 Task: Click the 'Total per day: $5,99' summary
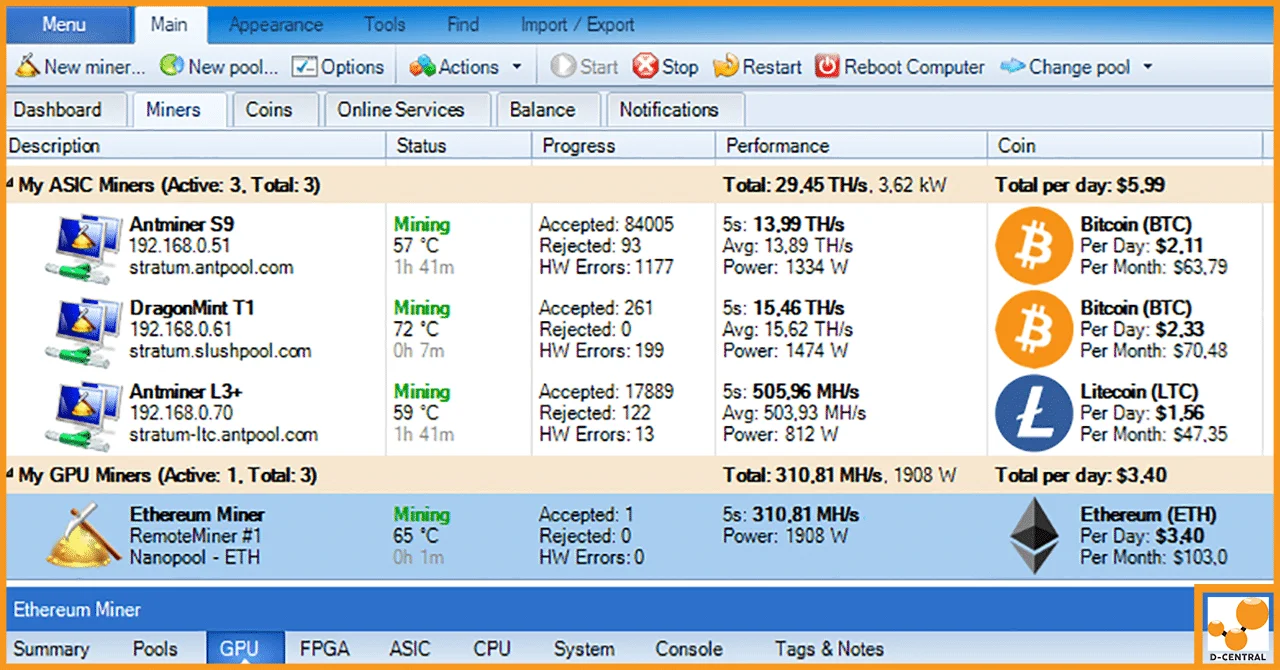1080,185
